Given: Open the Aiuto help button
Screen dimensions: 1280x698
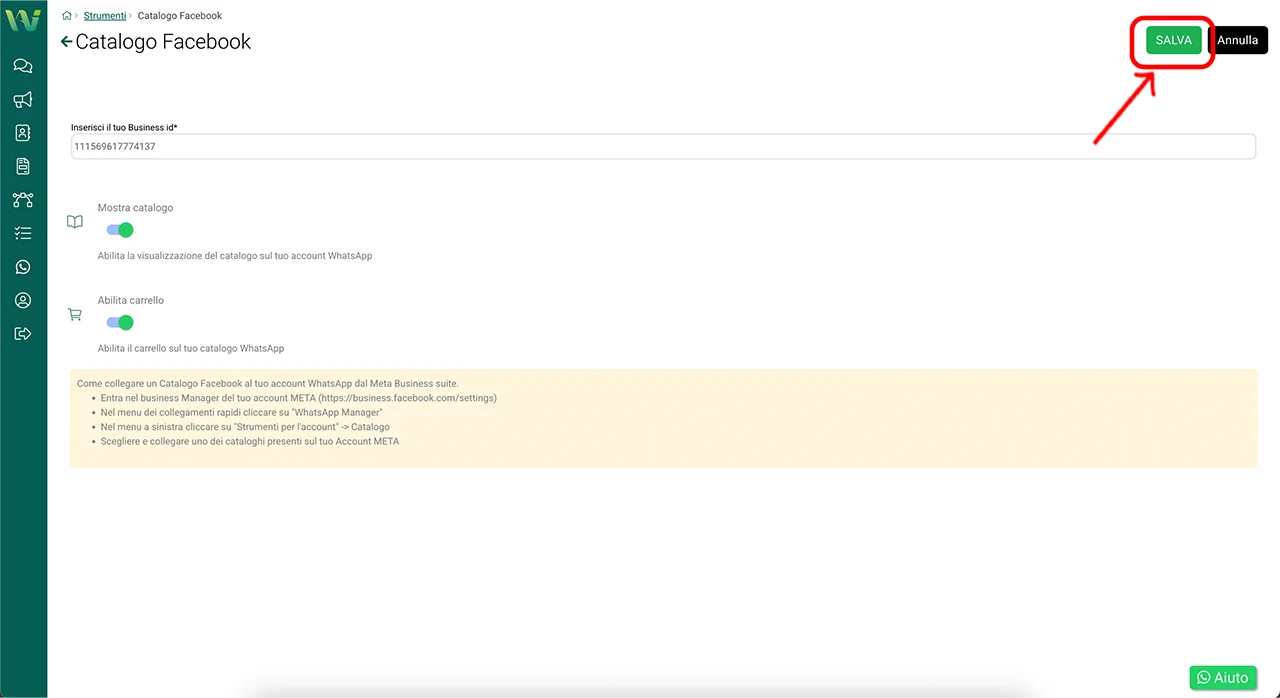Looking at the screenshot, I should coord(1223,677).
